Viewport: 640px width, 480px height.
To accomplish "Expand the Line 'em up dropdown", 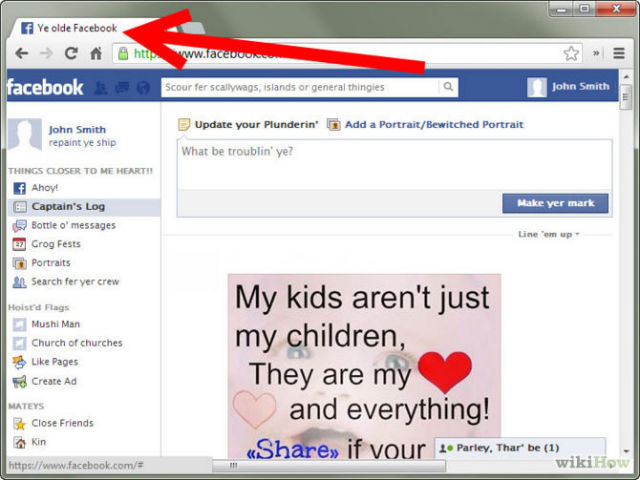I will click(x=548, y=234).
